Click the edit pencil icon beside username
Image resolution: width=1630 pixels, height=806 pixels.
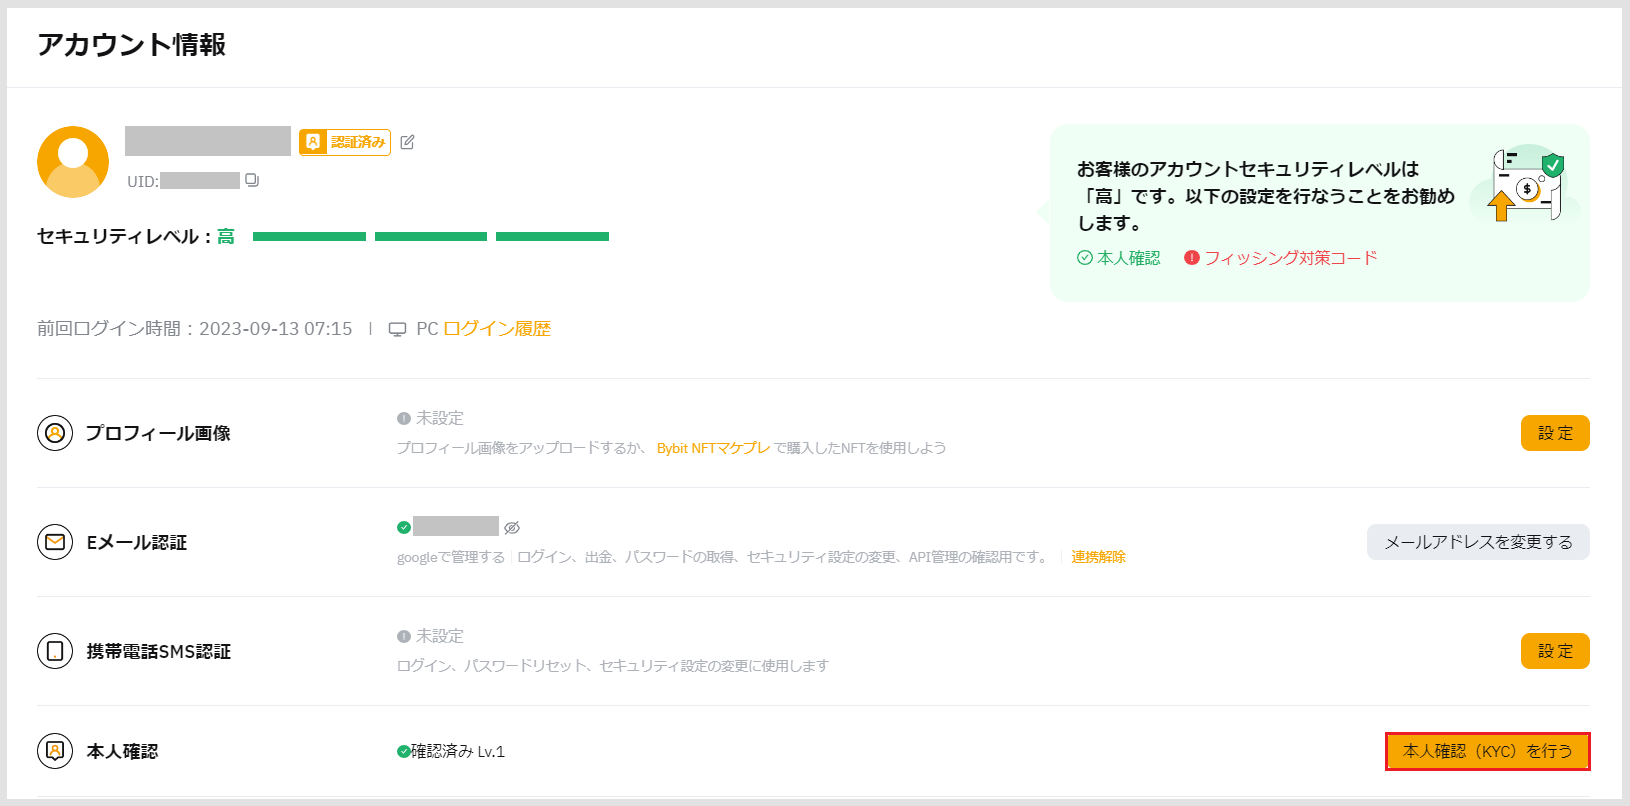407,142
